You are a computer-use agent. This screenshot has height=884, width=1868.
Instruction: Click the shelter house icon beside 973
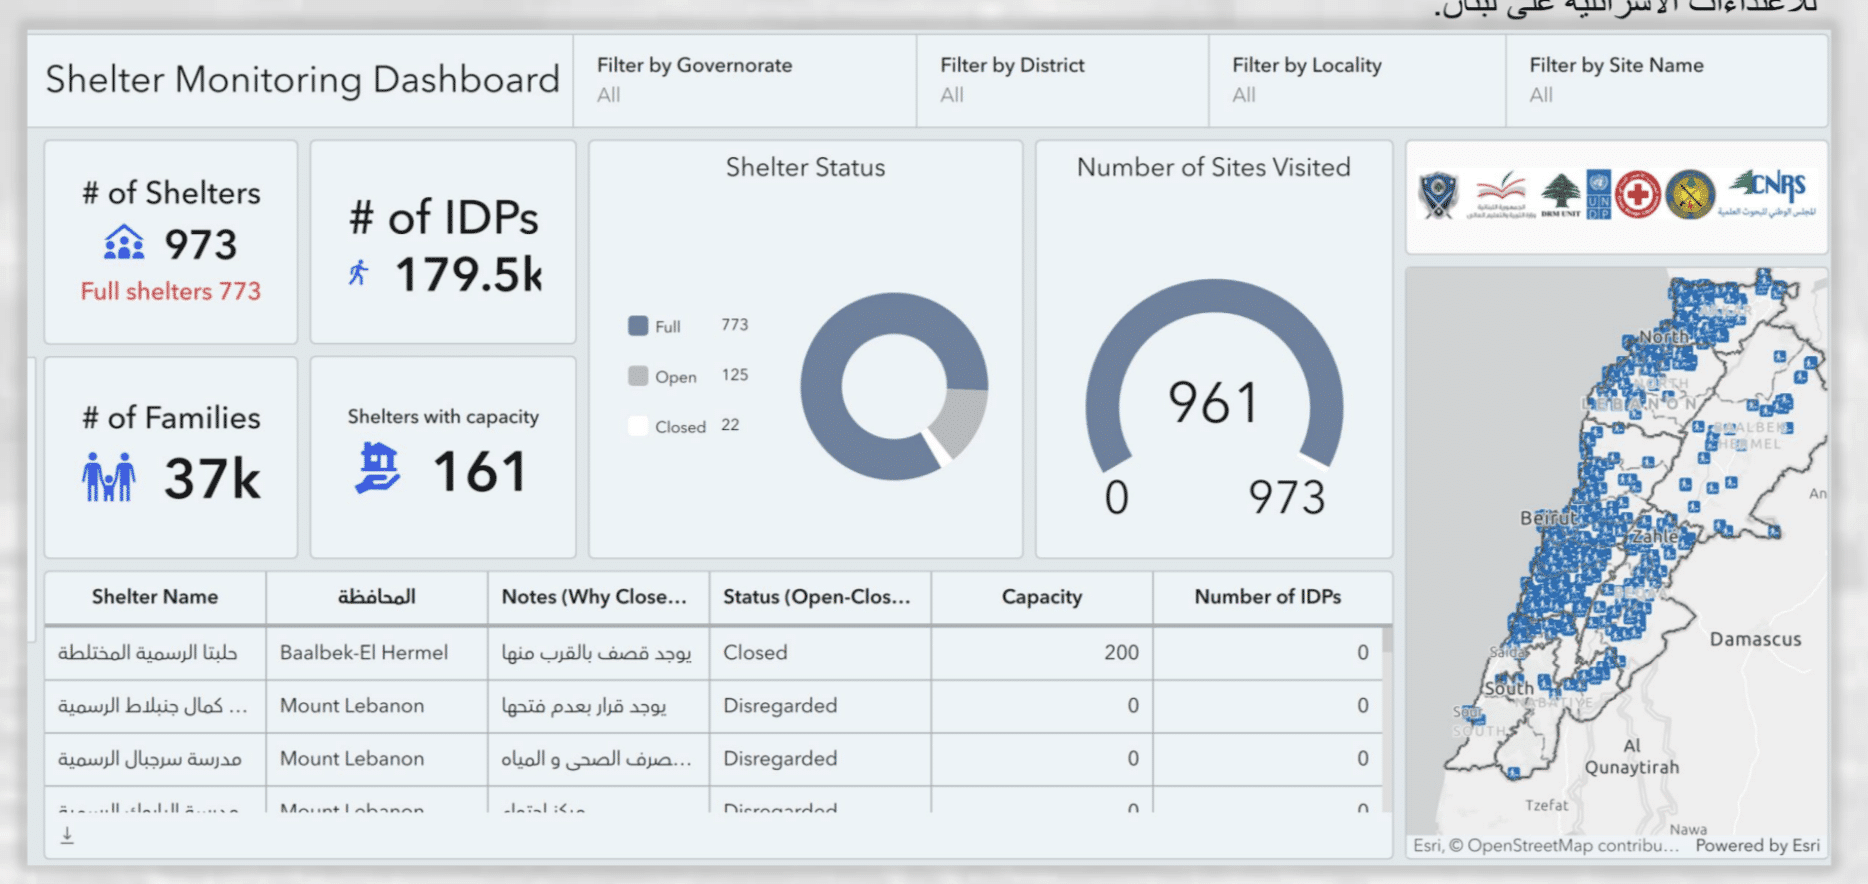124,243
